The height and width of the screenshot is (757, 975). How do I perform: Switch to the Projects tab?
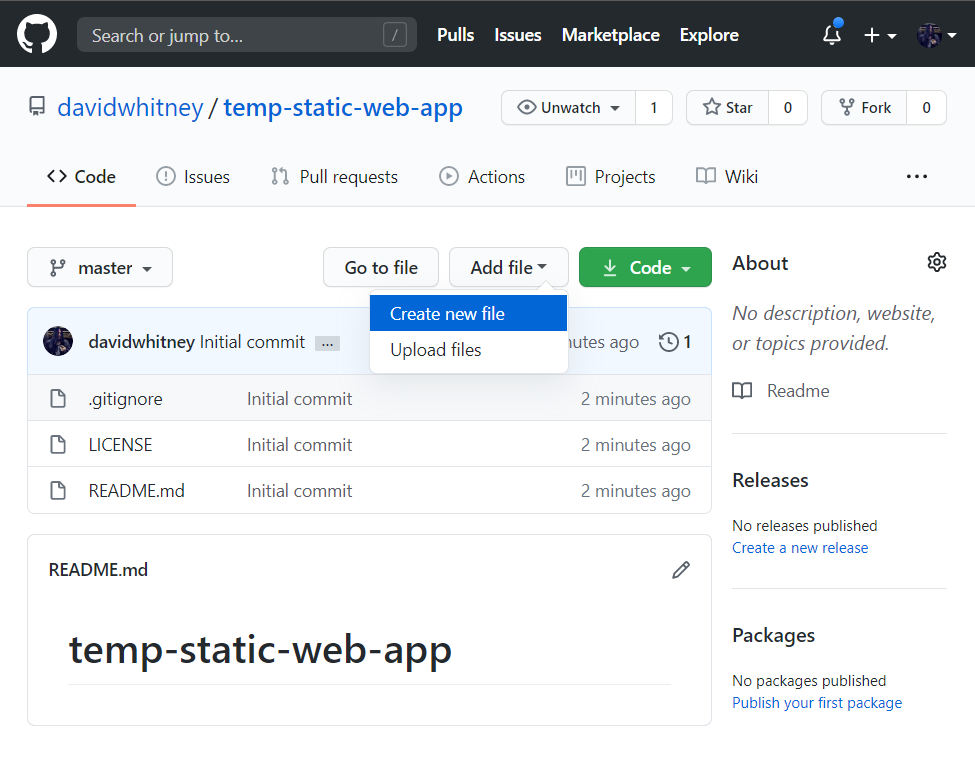(611, 177)
